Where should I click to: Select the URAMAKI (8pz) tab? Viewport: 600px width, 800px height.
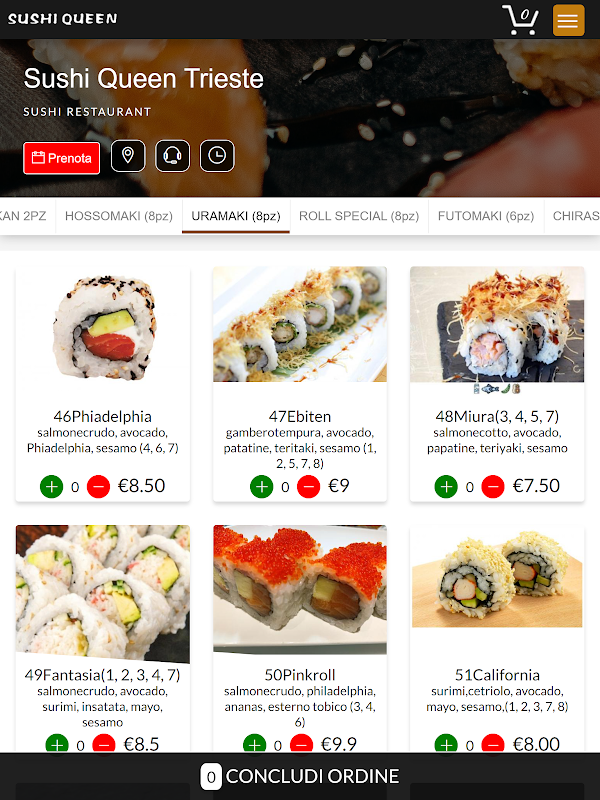(236, 216)
